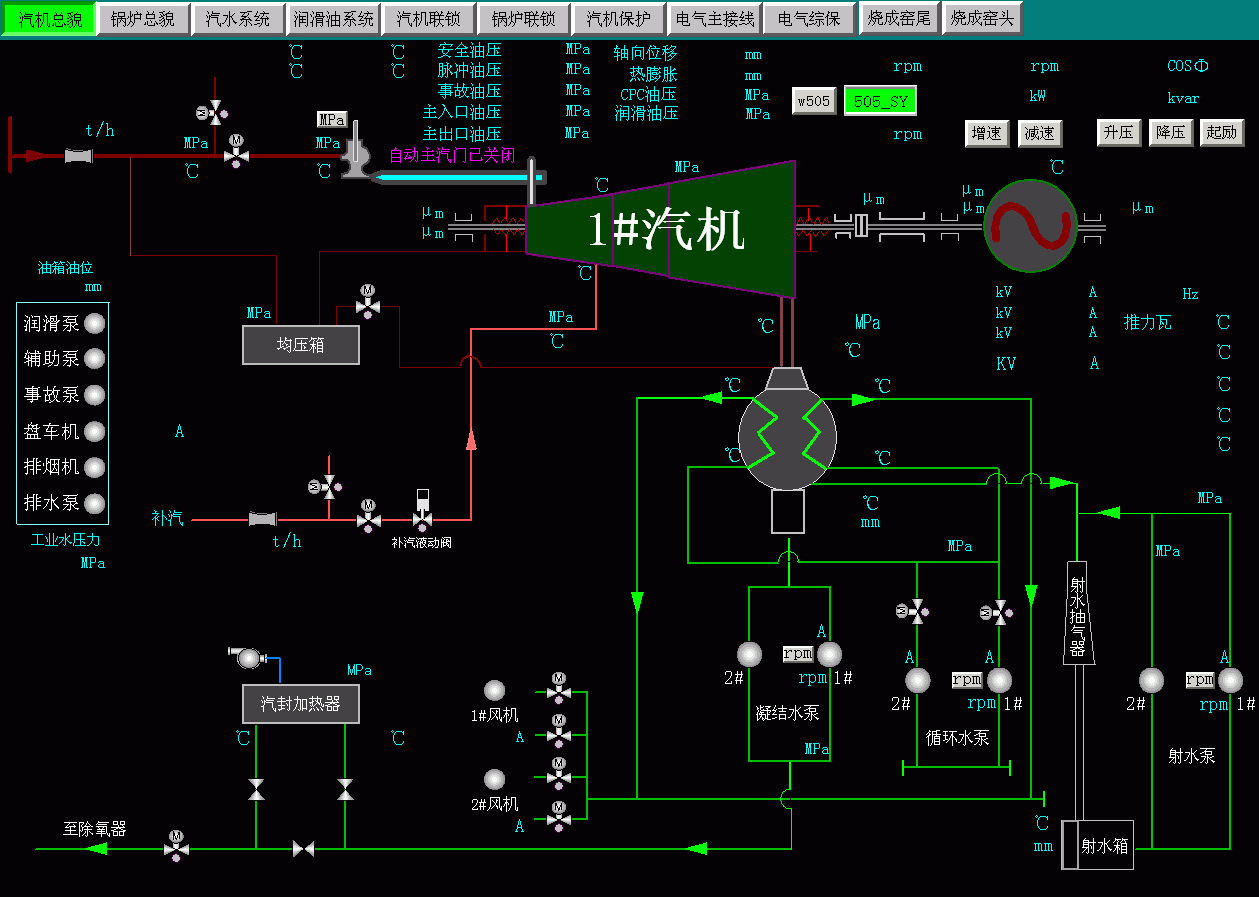The image size is (1259, 897).
Task: Click the rpm field of 循环水泵
Action: click(967, 680)
